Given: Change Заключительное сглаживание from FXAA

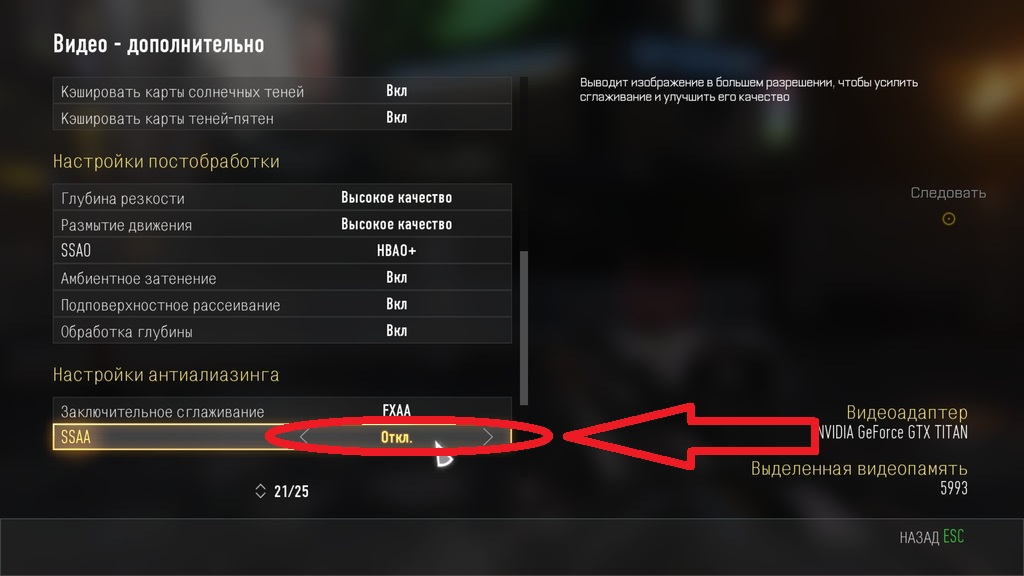Looking at the screenshot, I should 396,410.
